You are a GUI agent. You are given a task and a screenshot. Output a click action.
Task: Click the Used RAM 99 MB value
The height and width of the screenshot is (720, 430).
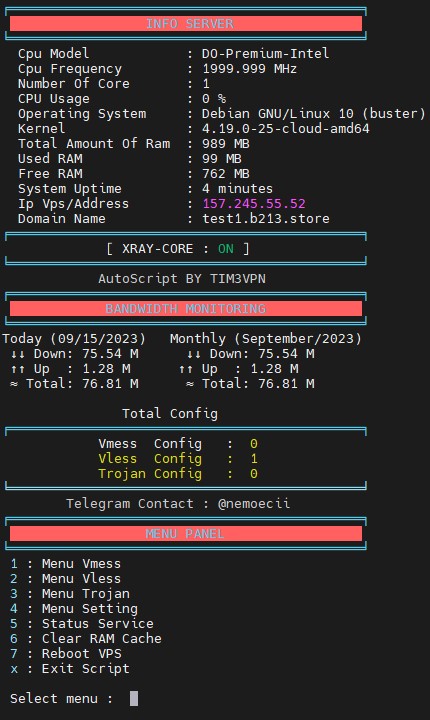click(x=222, y=159)
